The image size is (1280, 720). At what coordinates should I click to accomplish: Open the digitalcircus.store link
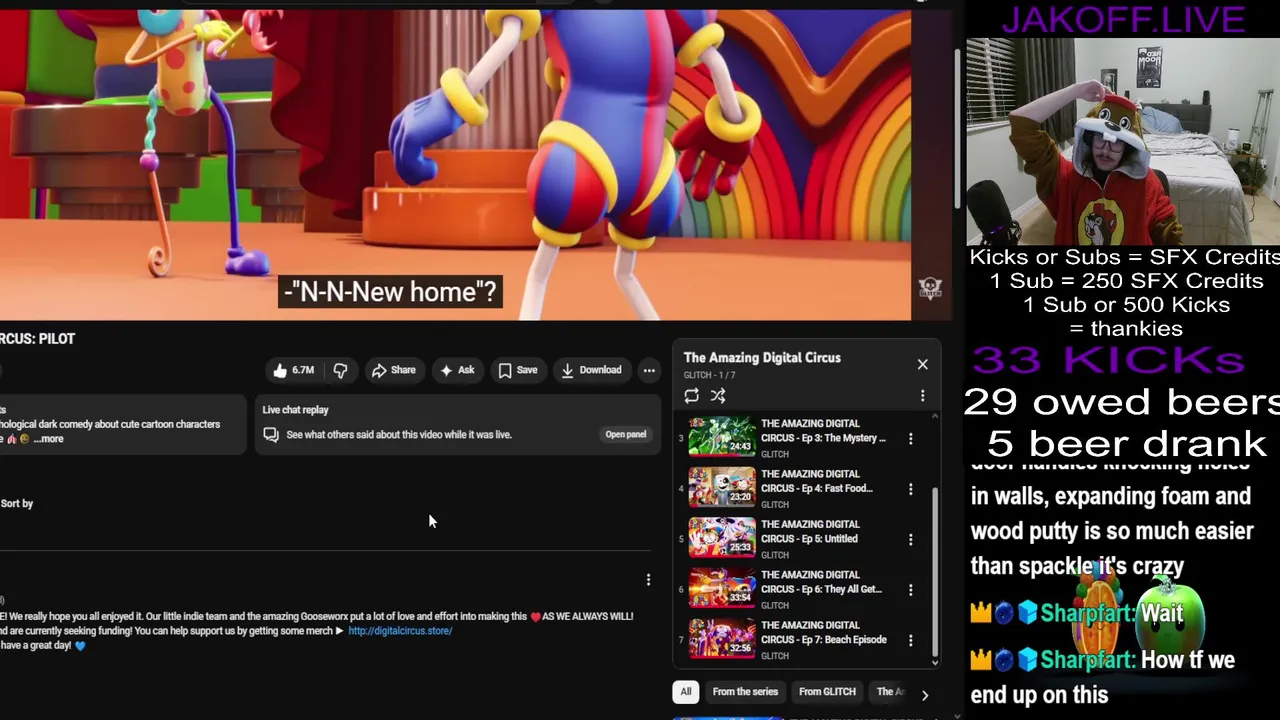pos(400,631)
